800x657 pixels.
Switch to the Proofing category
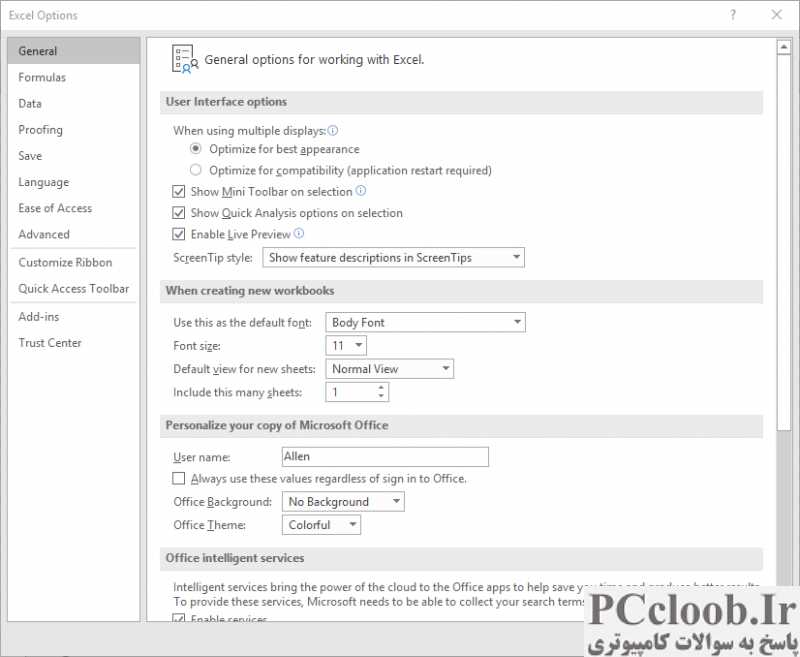click(x=74, y=130)
